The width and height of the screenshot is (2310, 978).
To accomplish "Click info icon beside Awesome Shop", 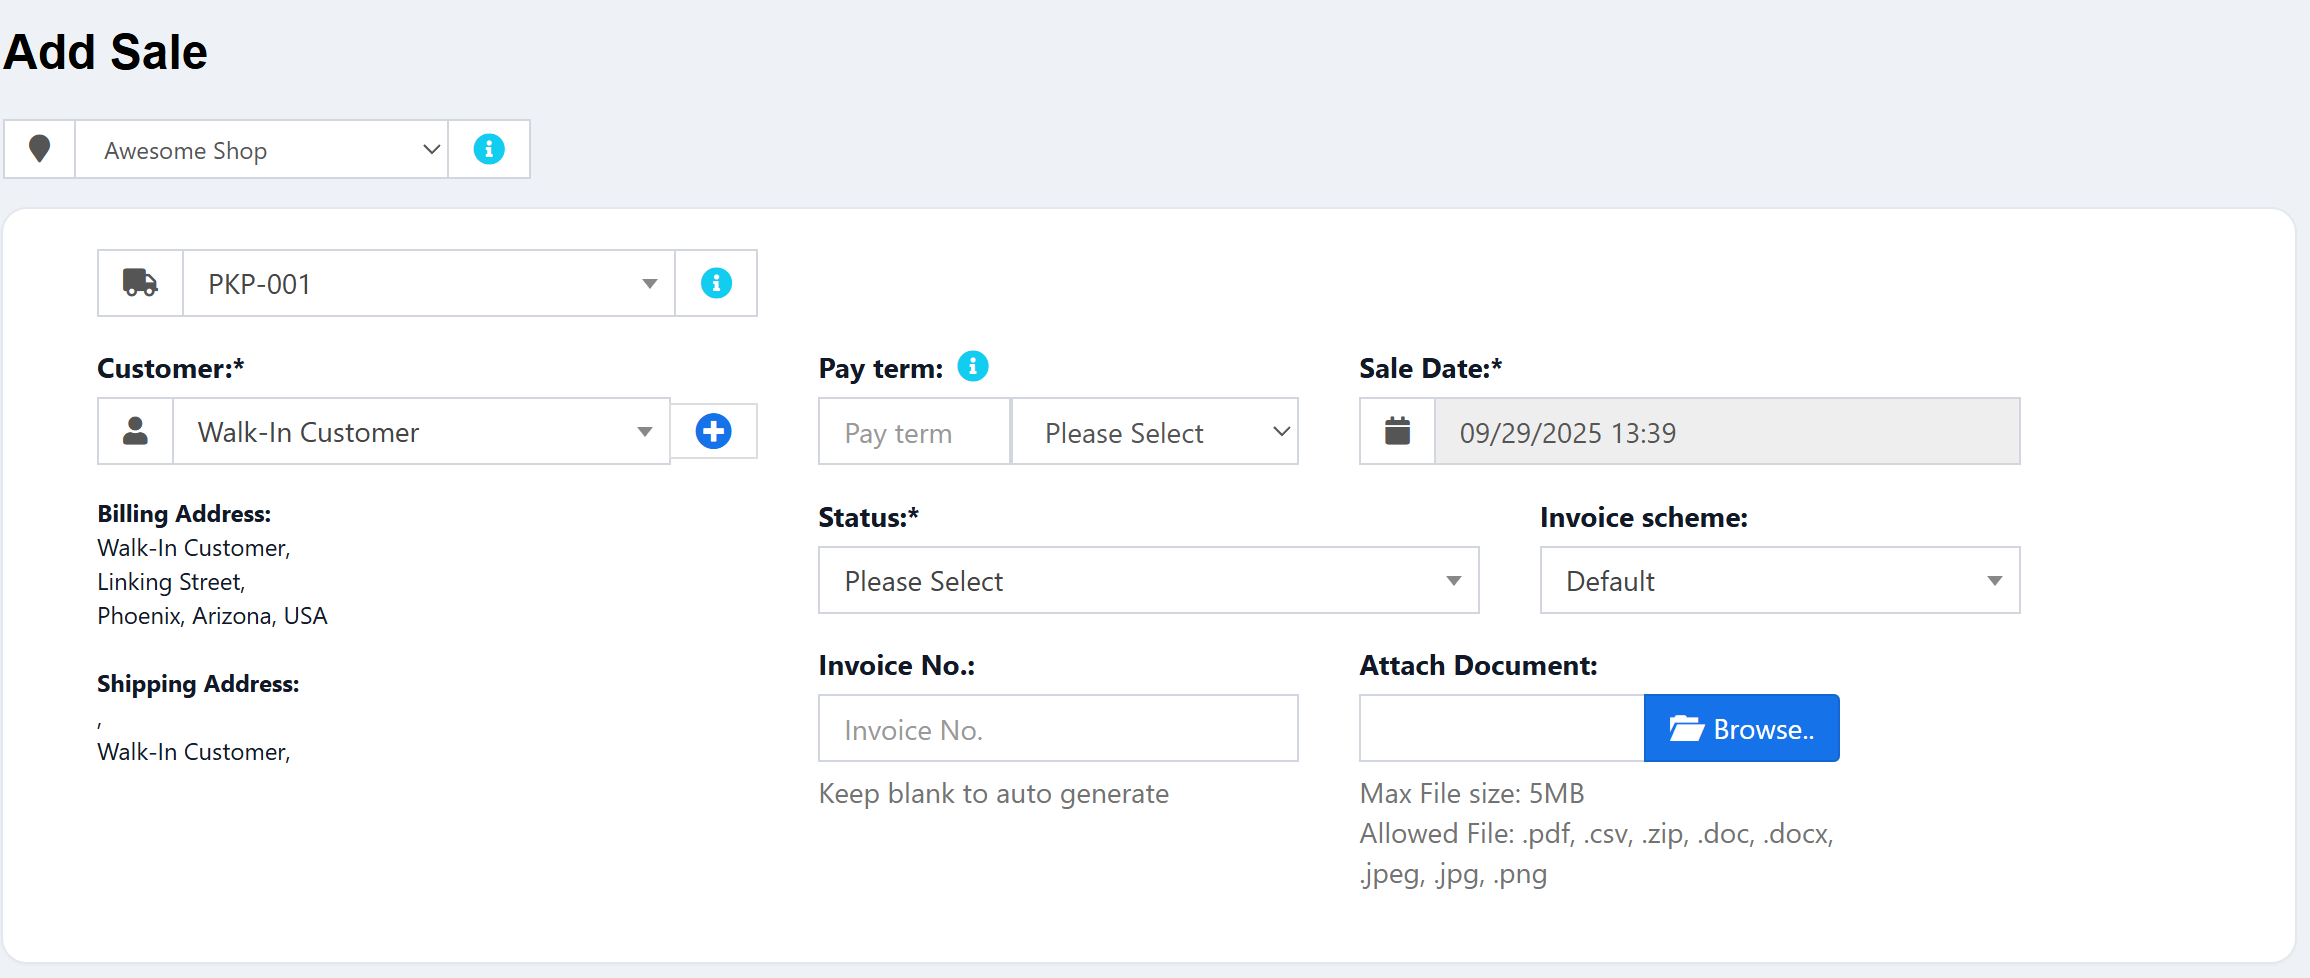I will [489, 149].
